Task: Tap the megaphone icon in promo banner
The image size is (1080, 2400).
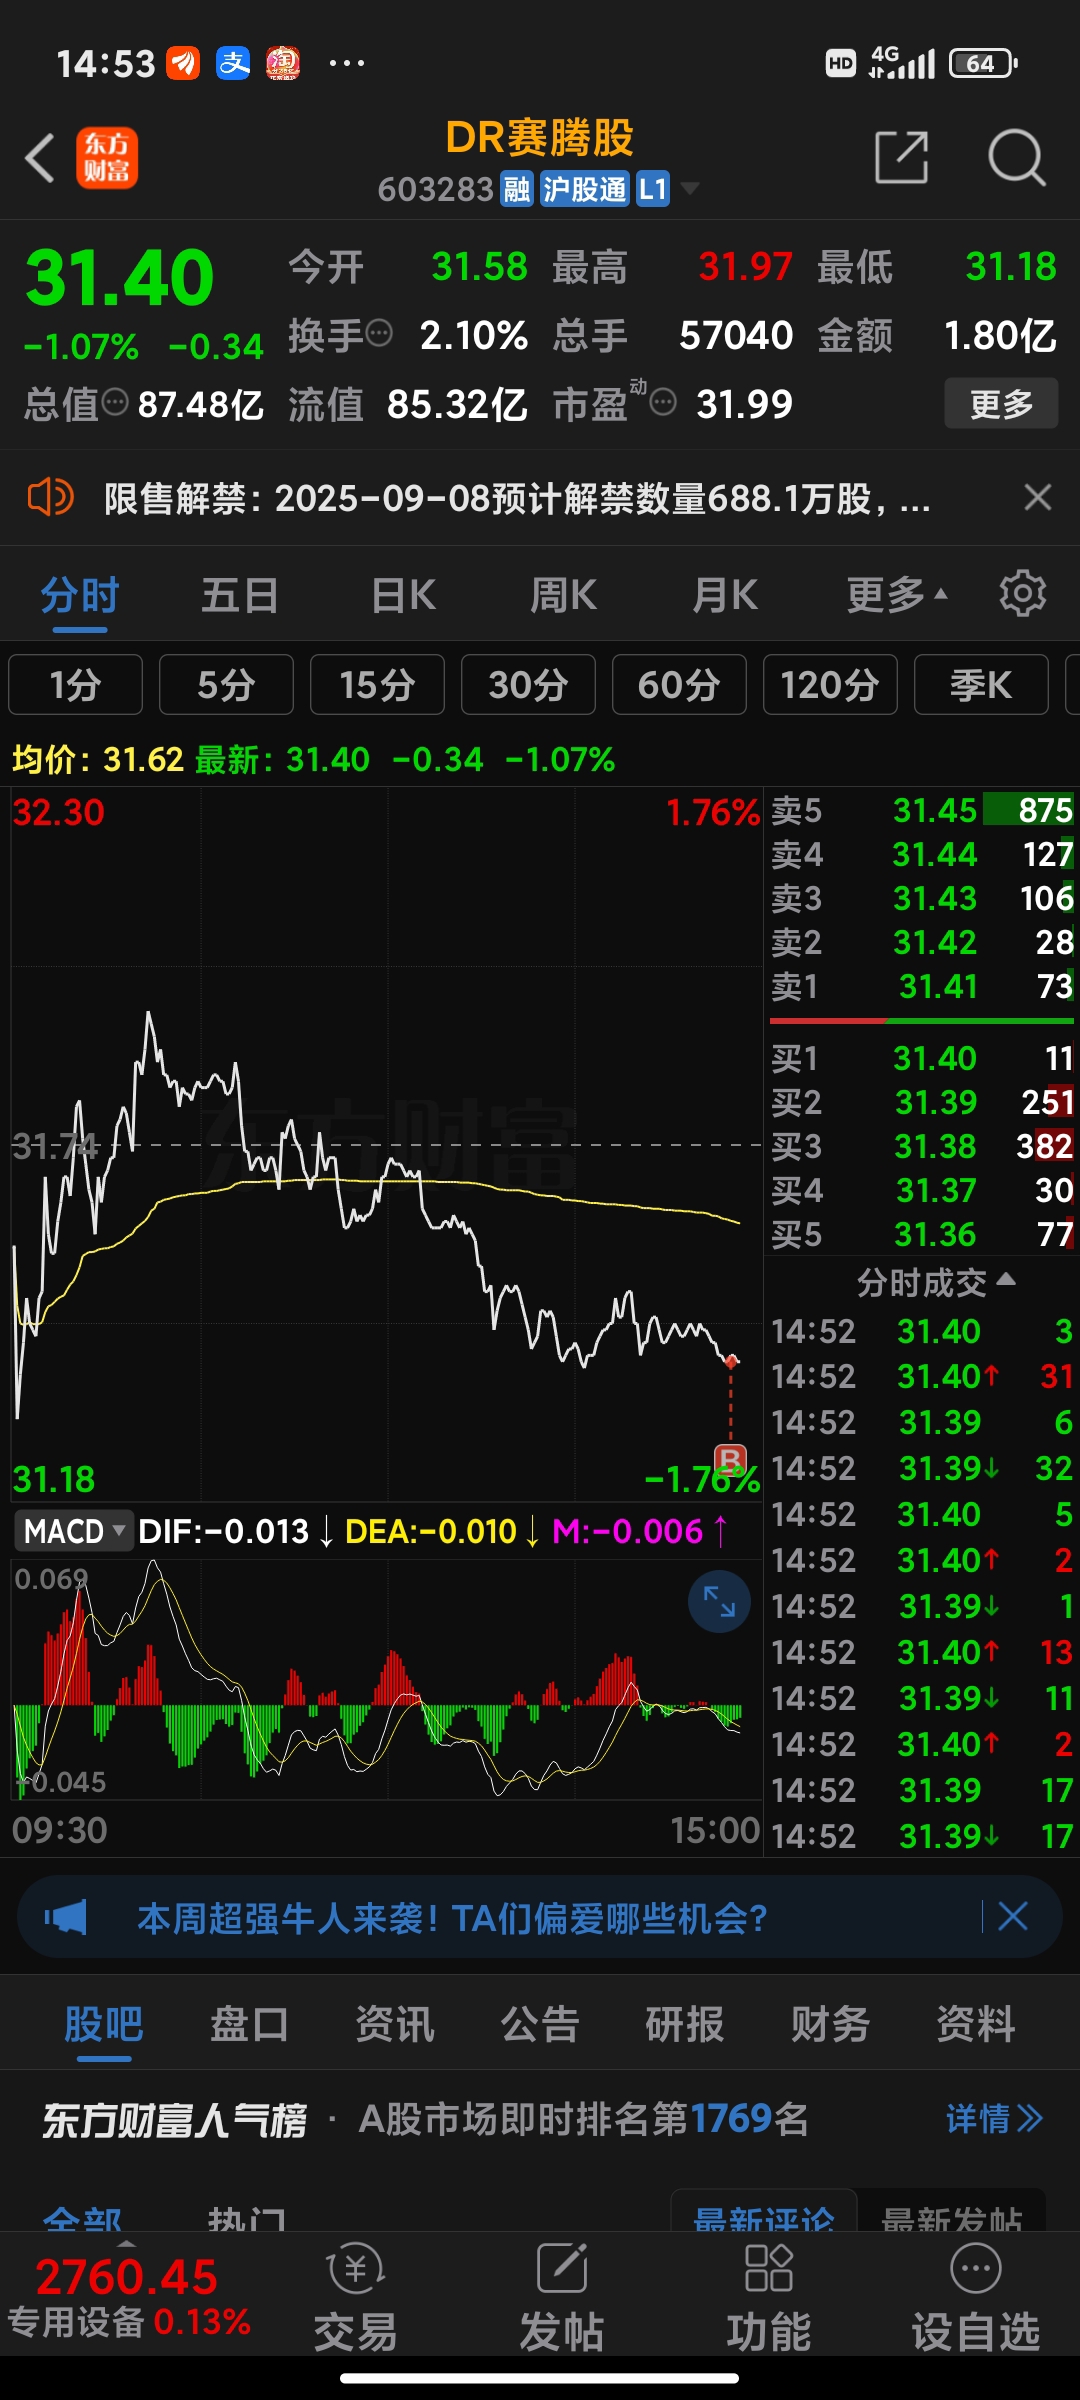Action: 66,1917
